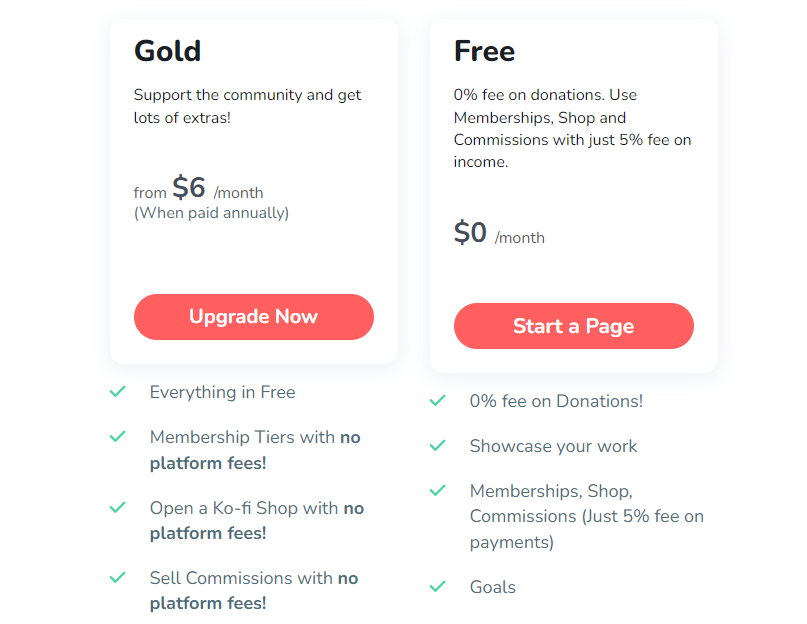The width and height of the screenshot is (807, 624).
Task: Click the checkmark next to Membership Tiers
Action: point(118,437)
